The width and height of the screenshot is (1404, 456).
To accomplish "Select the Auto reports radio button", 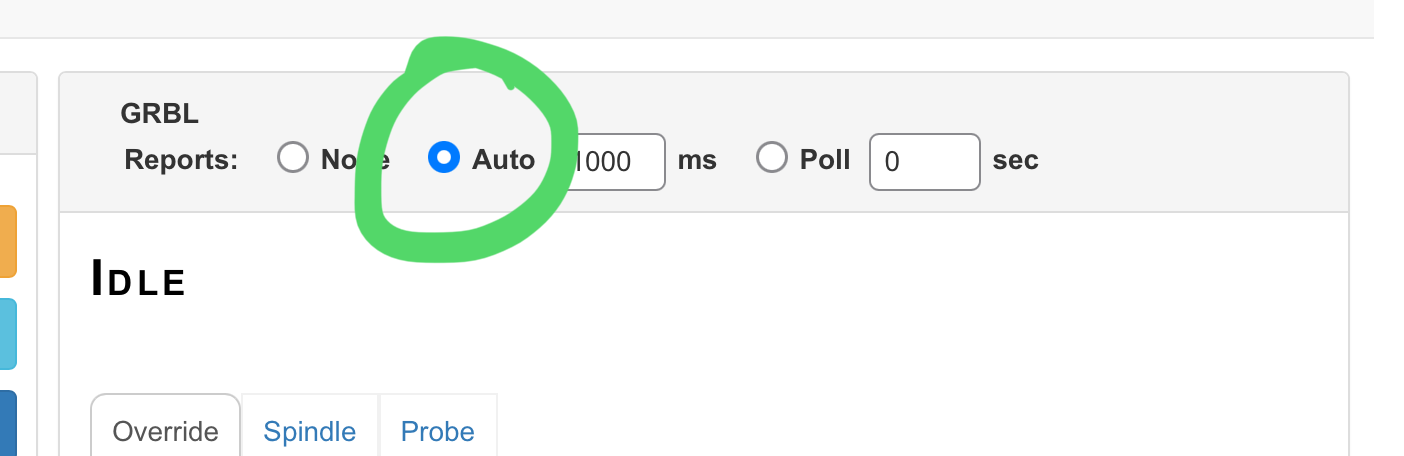I will tap(443, 158).
